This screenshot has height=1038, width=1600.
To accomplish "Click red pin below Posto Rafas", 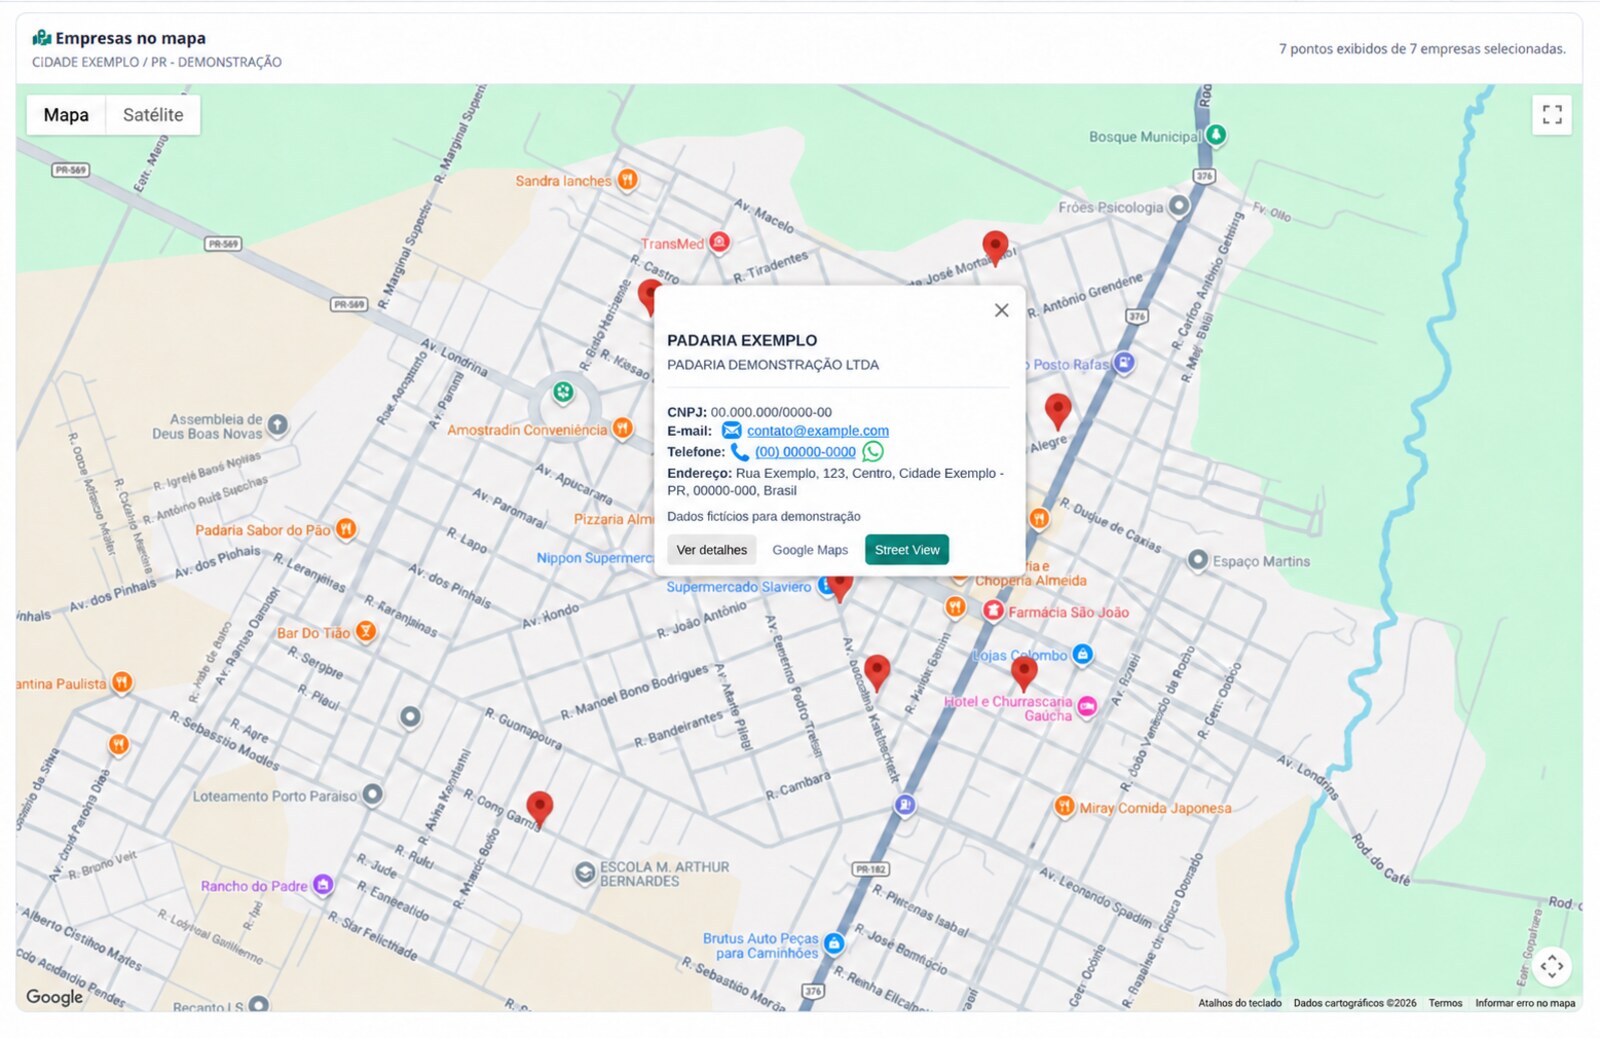I will pyautogui.click(x=1058, y=411).
